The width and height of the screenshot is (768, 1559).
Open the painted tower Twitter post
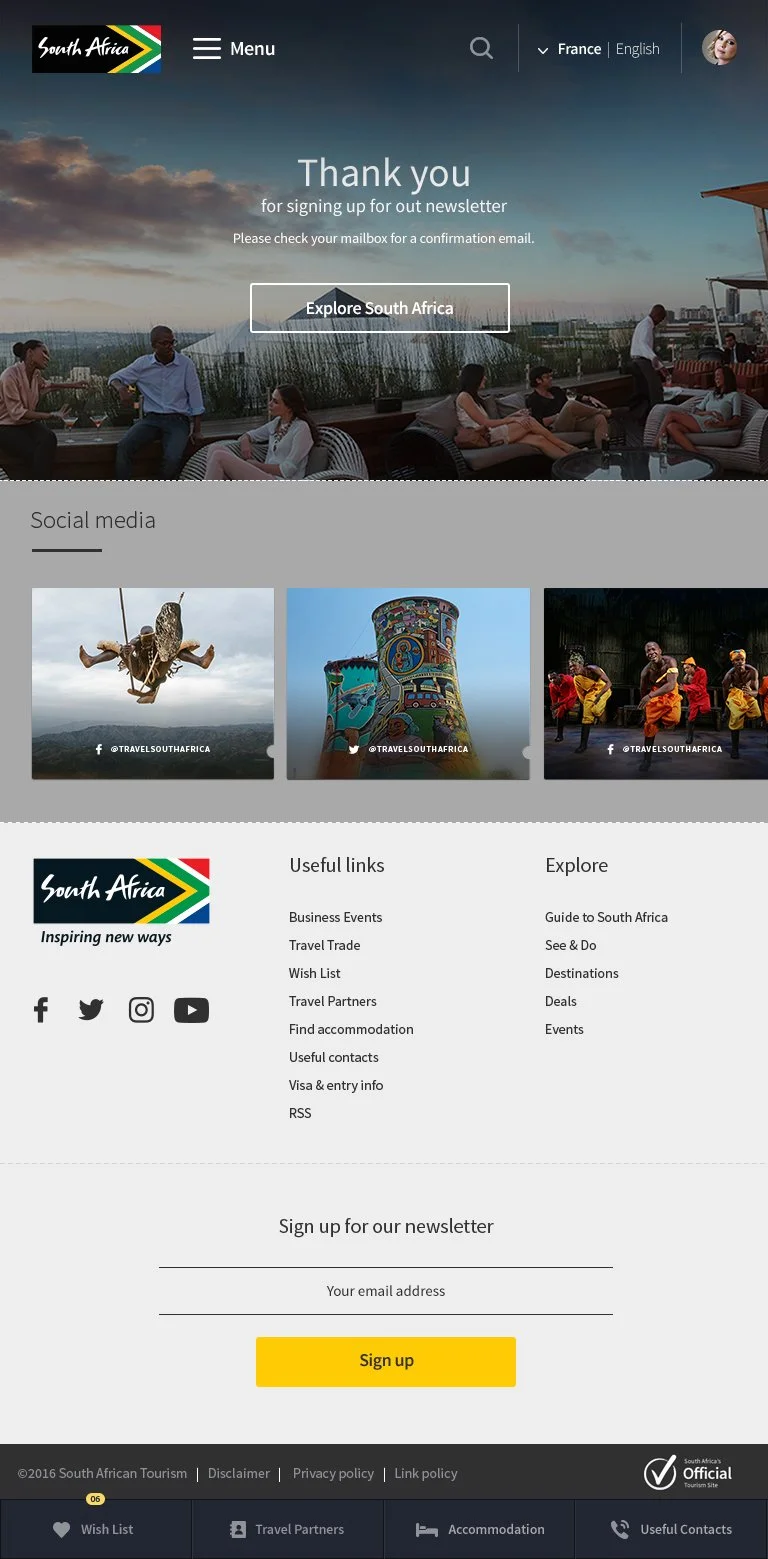pyautogui.click(x=408, y=684)
